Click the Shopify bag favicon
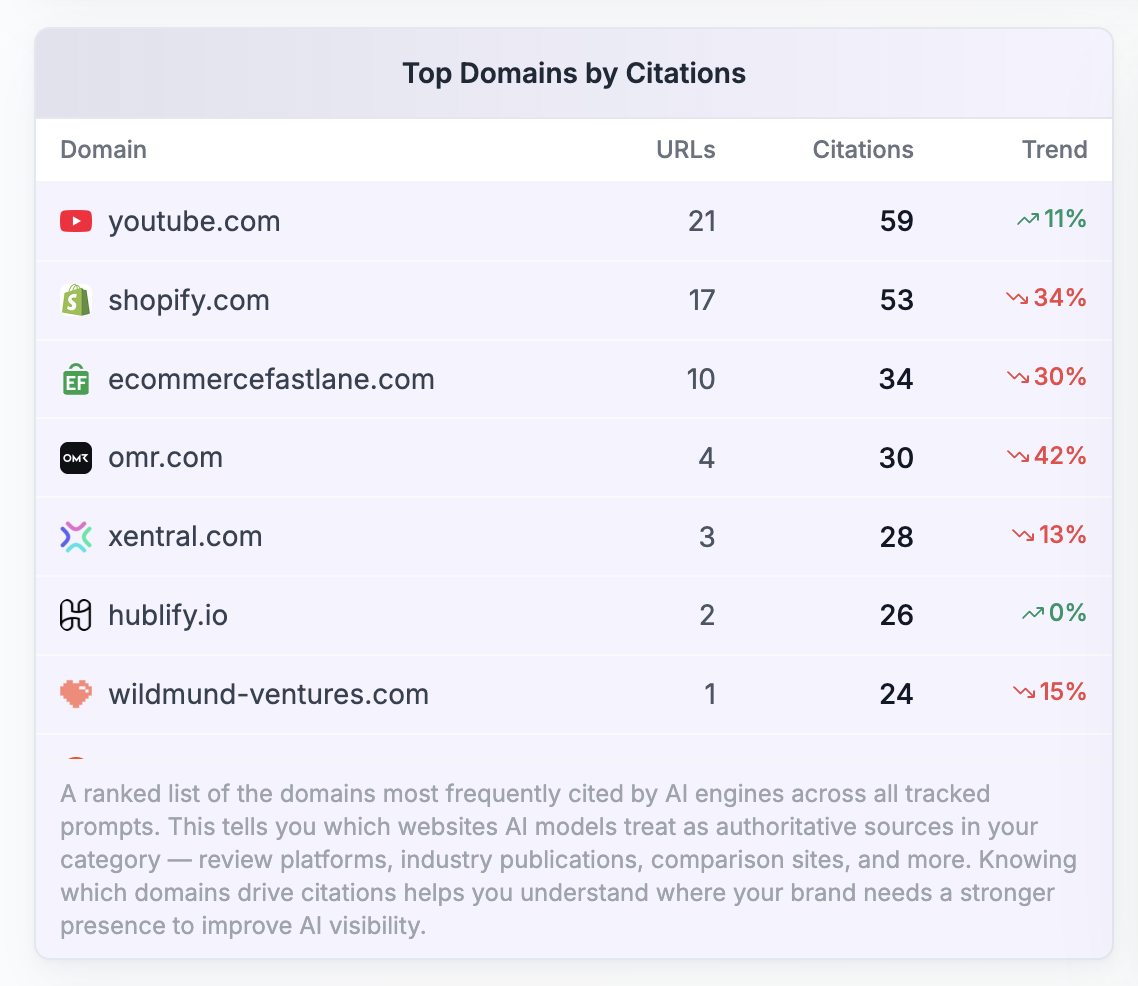Image resolution: width=1138 pixels, height=986 pixels. [75, 300]
